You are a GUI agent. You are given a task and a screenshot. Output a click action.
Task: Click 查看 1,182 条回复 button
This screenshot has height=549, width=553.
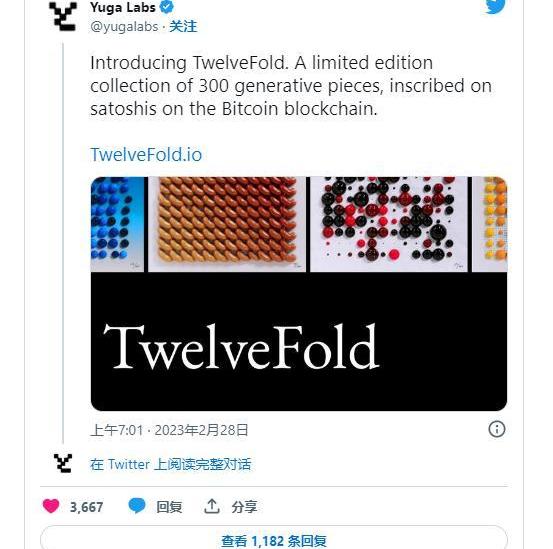(x=274, y=538)
